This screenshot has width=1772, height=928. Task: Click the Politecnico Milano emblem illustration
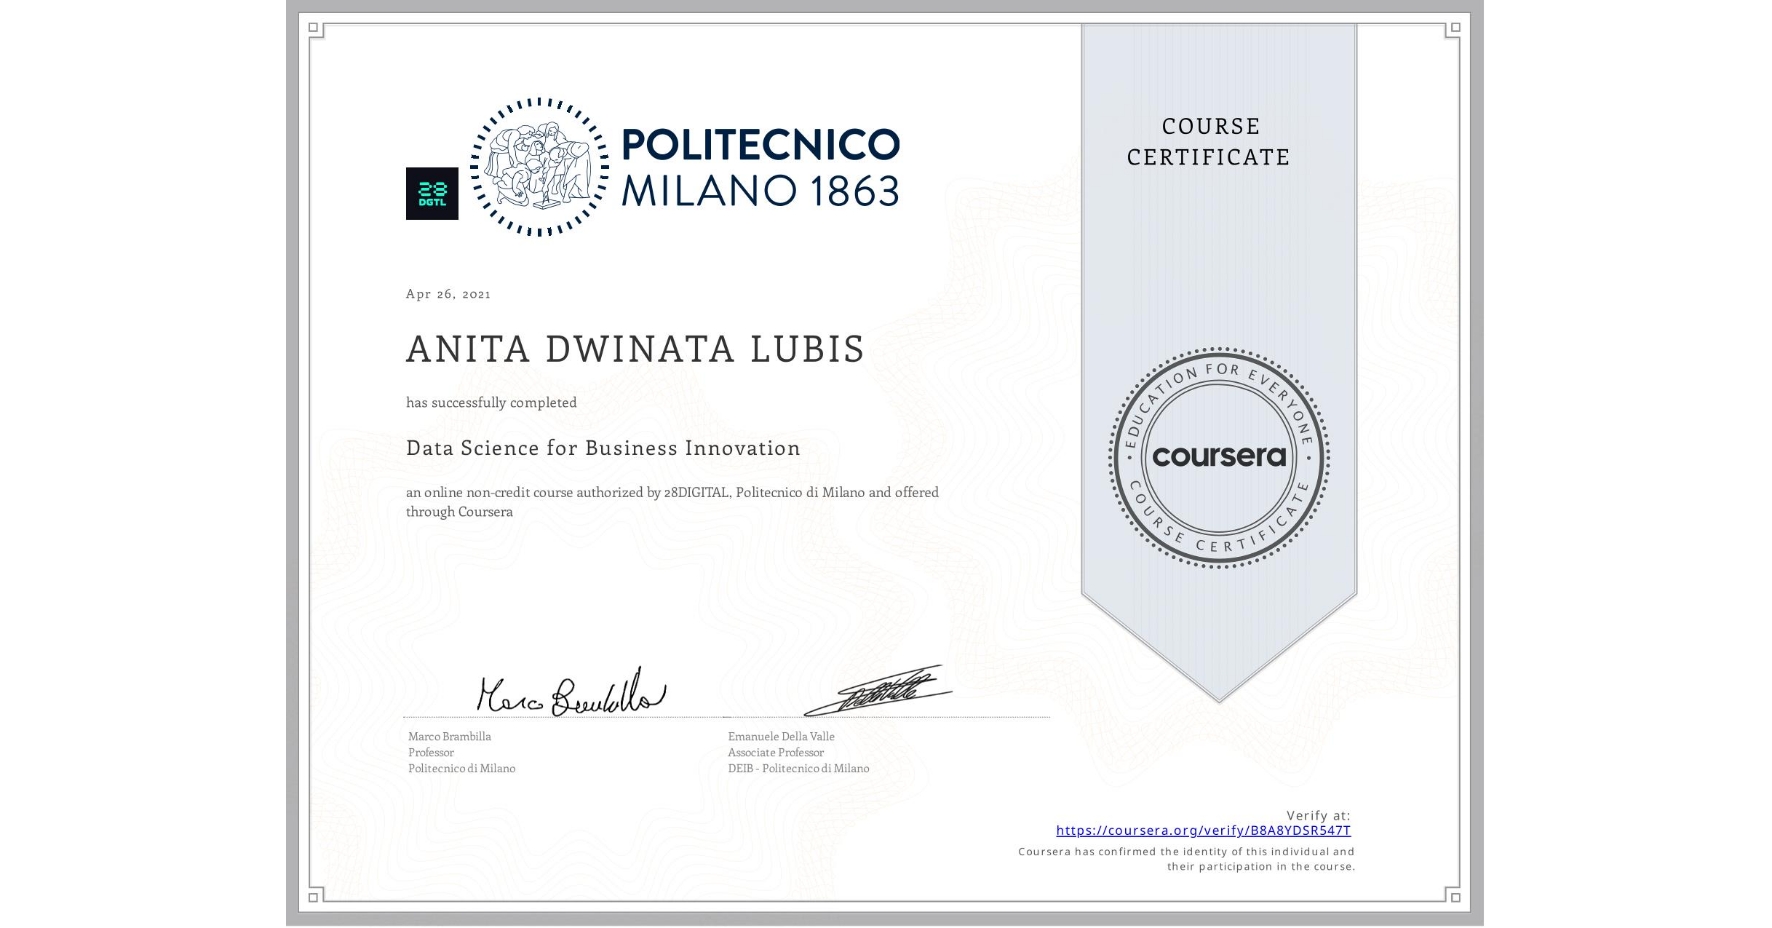pyautogui.click(x=540, y=165)
